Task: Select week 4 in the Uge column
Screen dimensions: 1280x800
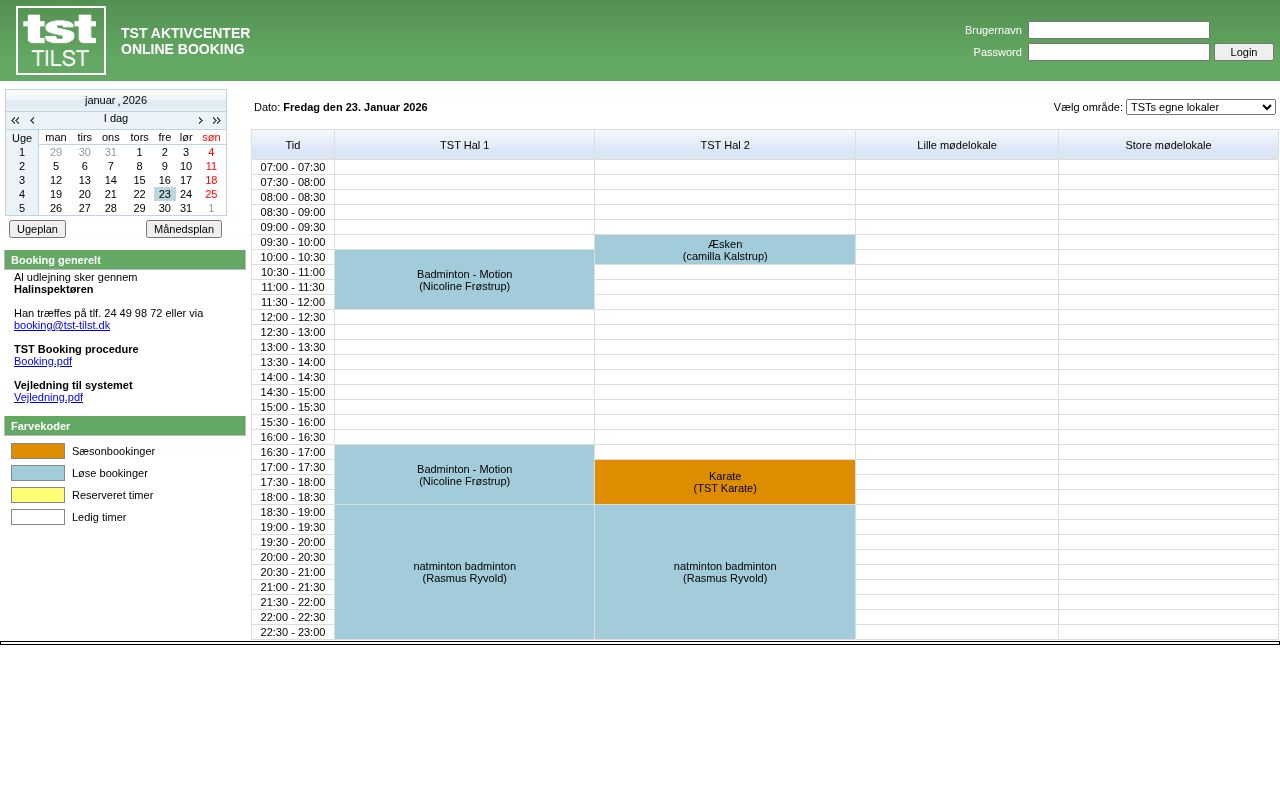Action: [x=22, y=194]
